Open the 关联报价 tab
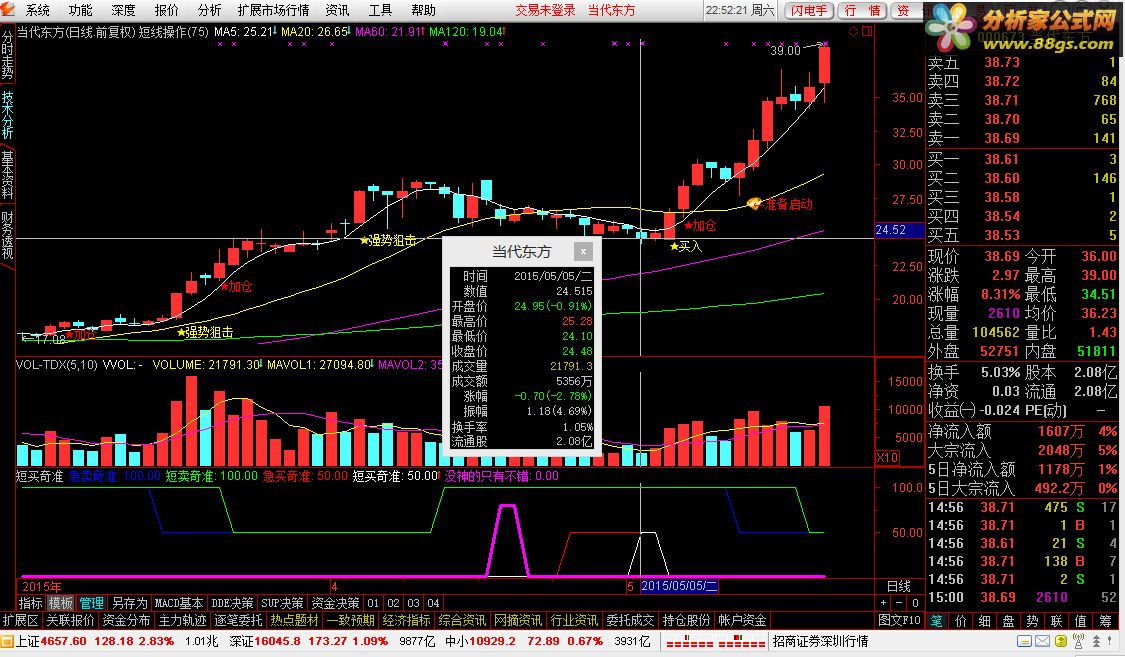This screenshot has height=657, width=1125. (70, 620)
